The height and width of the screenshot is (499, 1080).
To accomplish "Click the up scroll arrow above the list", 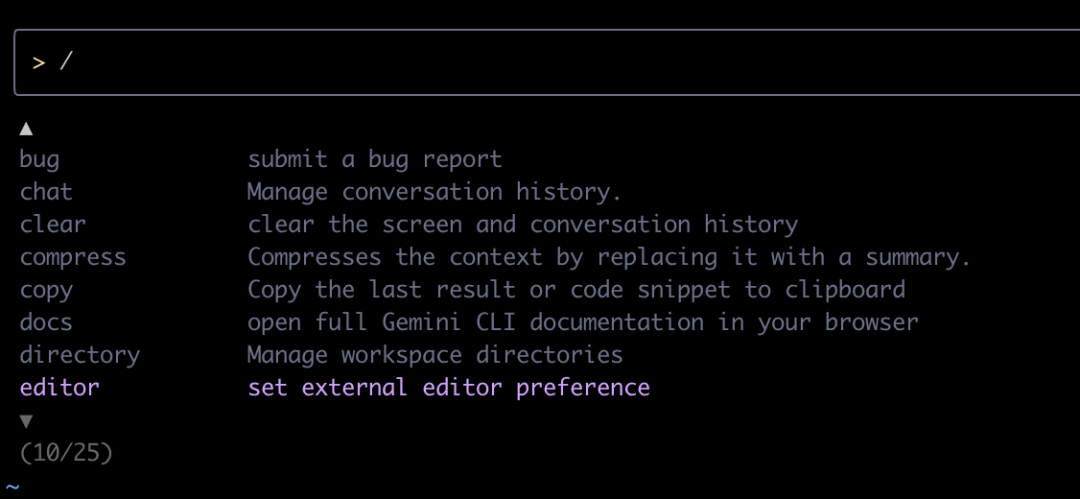I will pyautogui.click(x=26, y=128).
